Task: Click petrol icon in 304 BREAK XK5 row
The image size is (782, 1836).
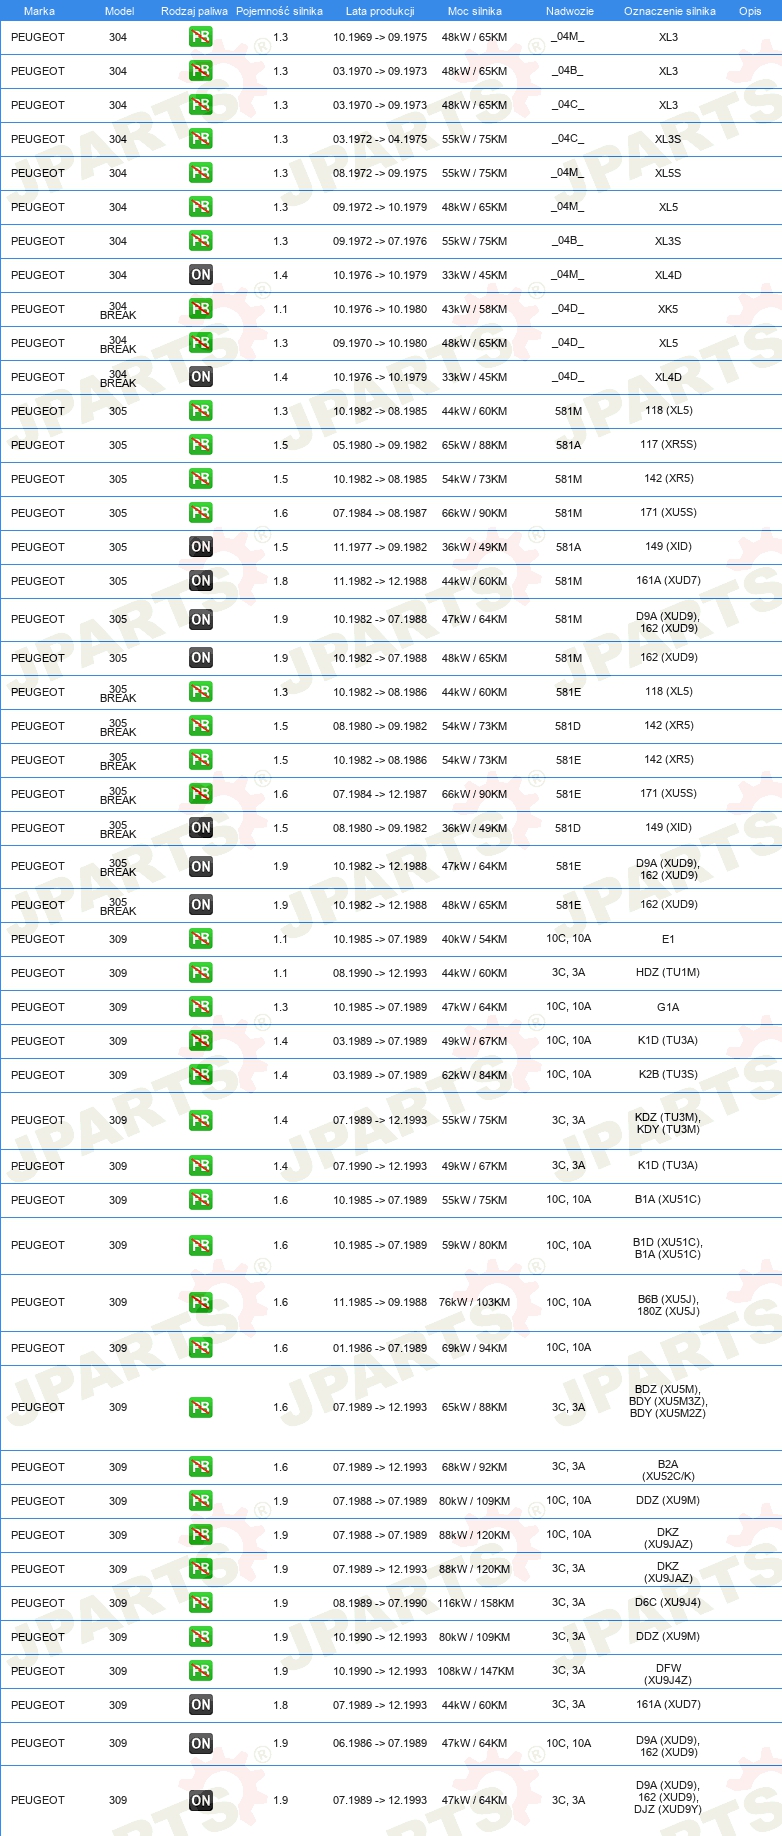Action: [x=201, y=309]
